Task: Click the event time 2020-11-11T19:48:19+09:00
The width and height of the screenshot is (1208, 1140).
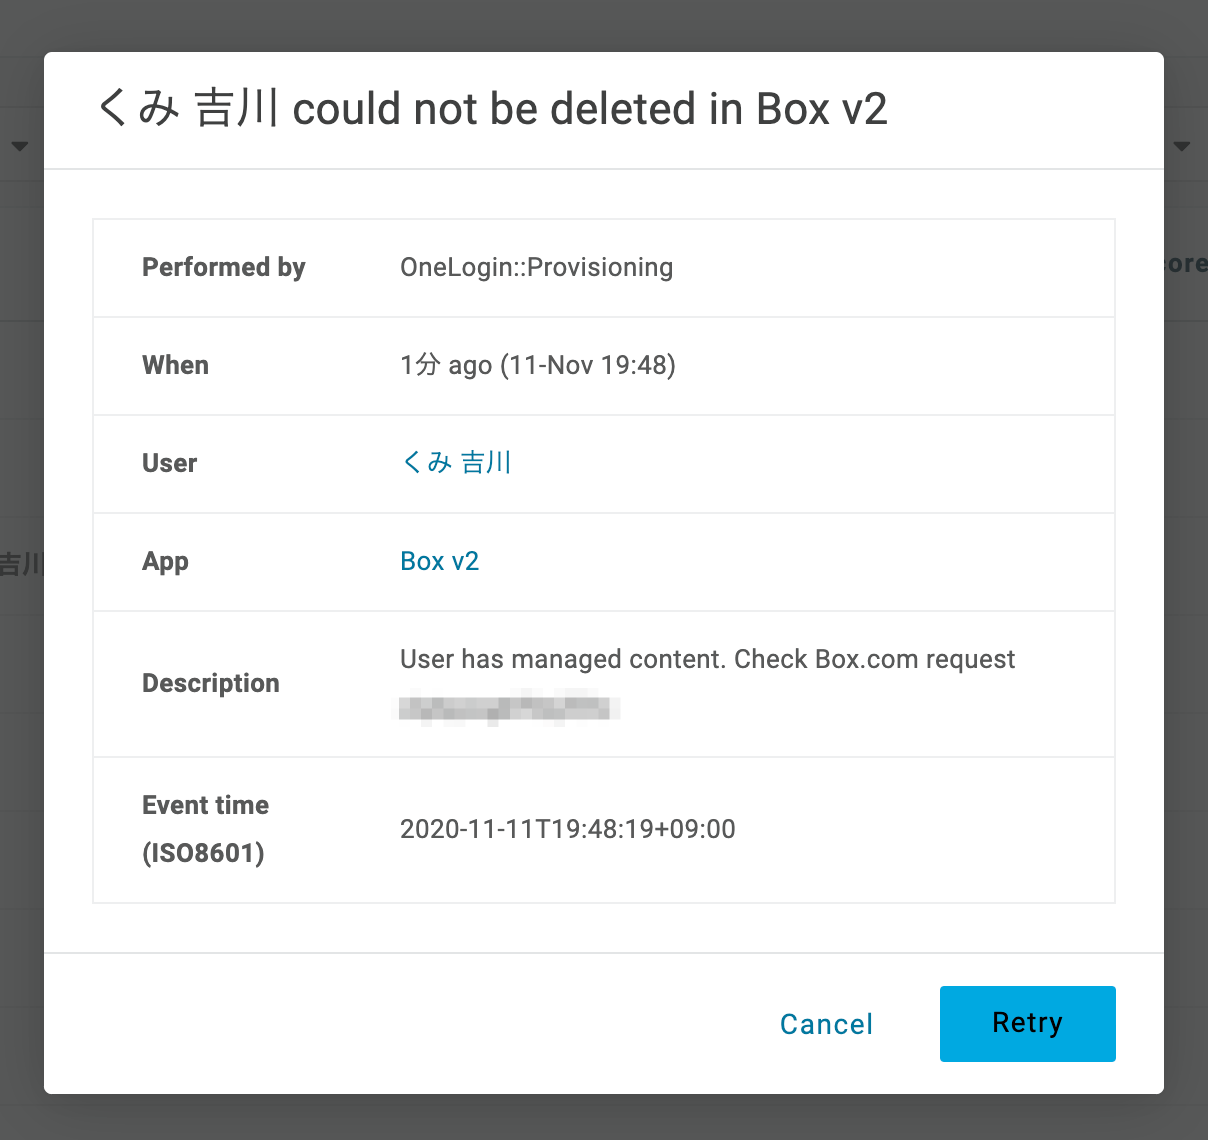Action: pyautogui.click(x=567, y=829)
